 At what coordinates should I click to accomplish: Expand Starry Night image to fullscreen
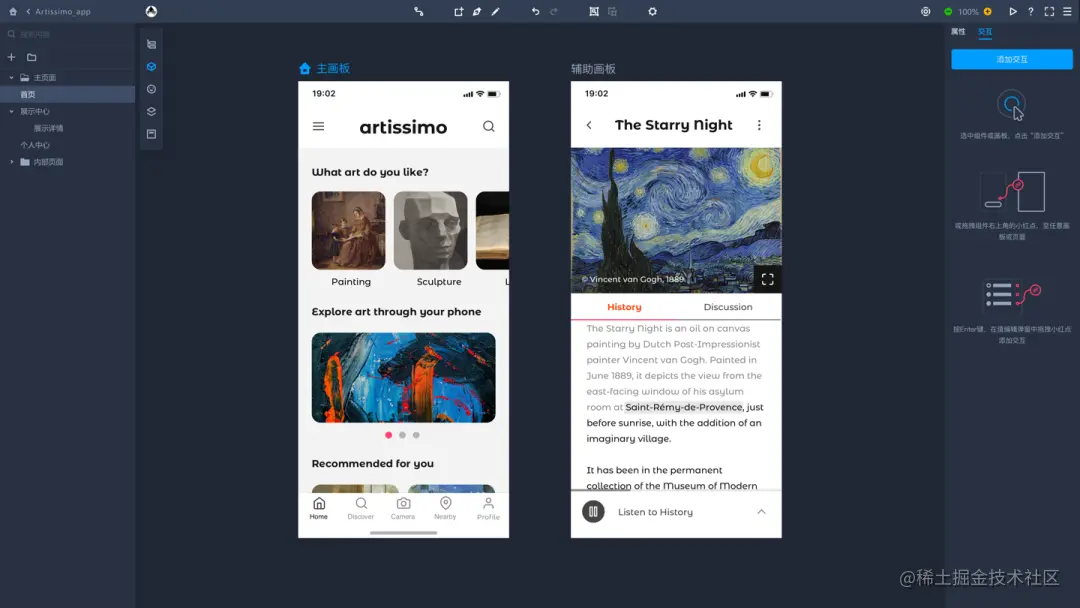point(767,279)
